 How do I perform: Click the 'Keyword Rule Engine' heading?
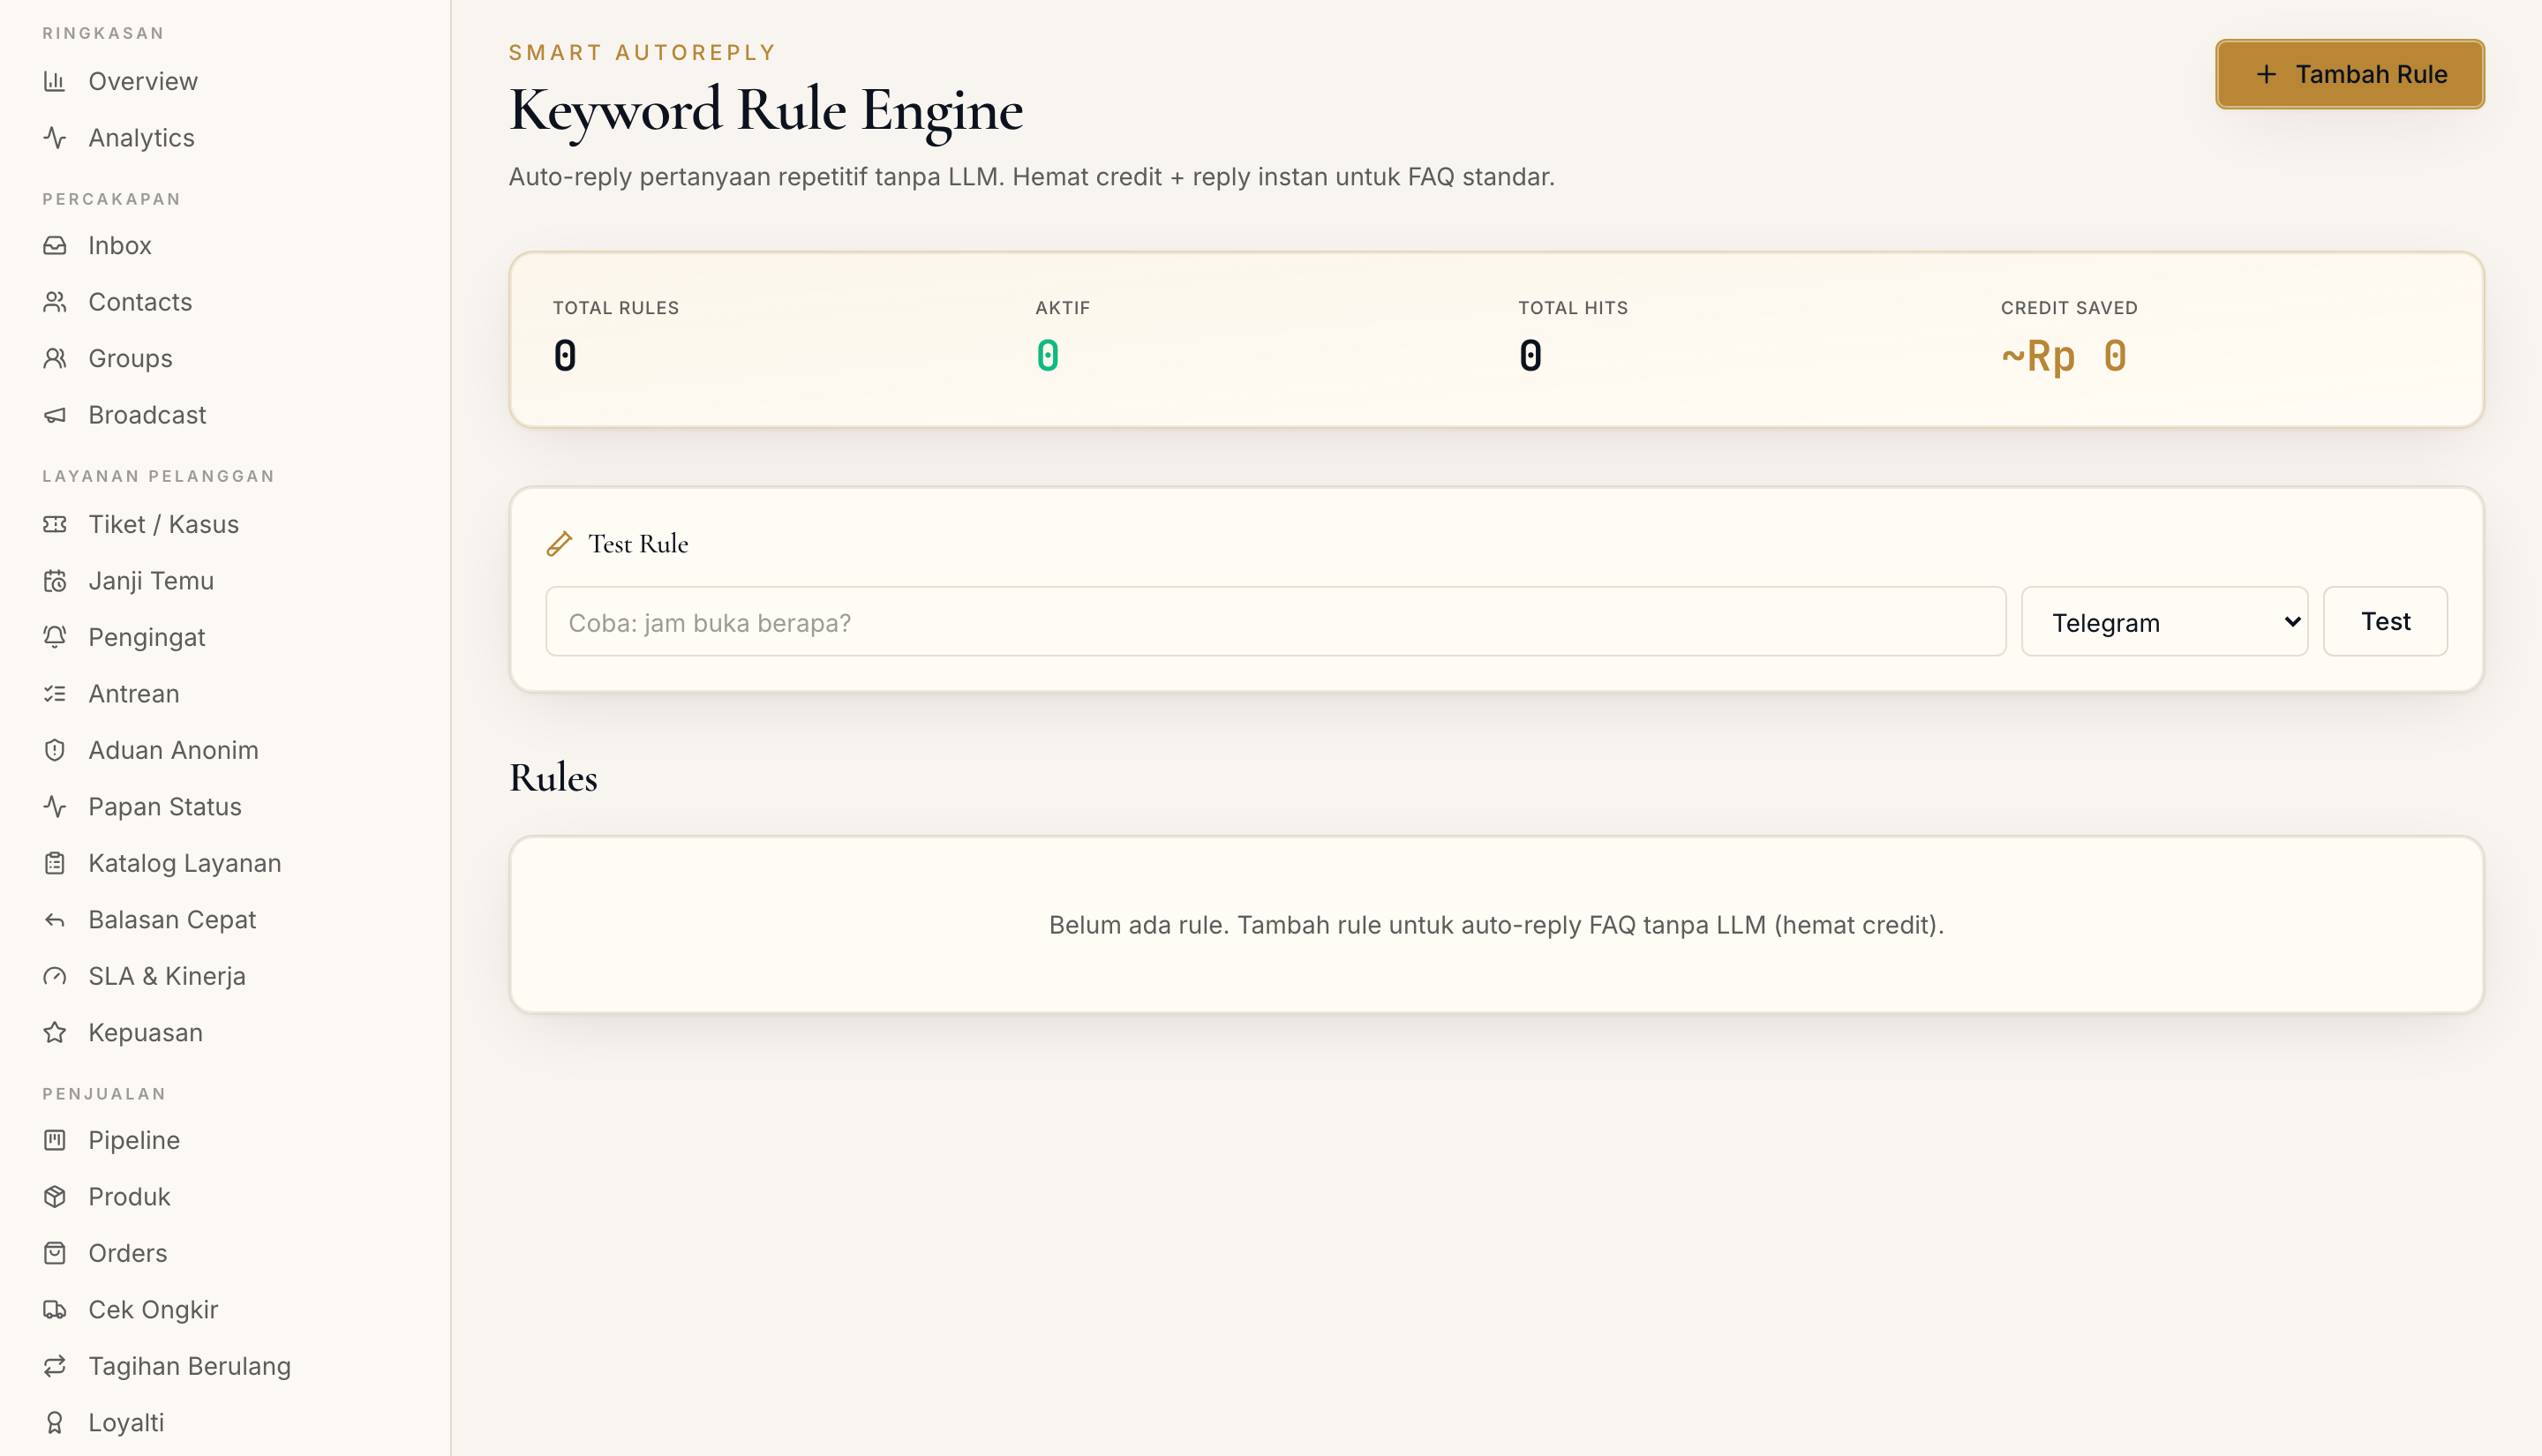766,110
